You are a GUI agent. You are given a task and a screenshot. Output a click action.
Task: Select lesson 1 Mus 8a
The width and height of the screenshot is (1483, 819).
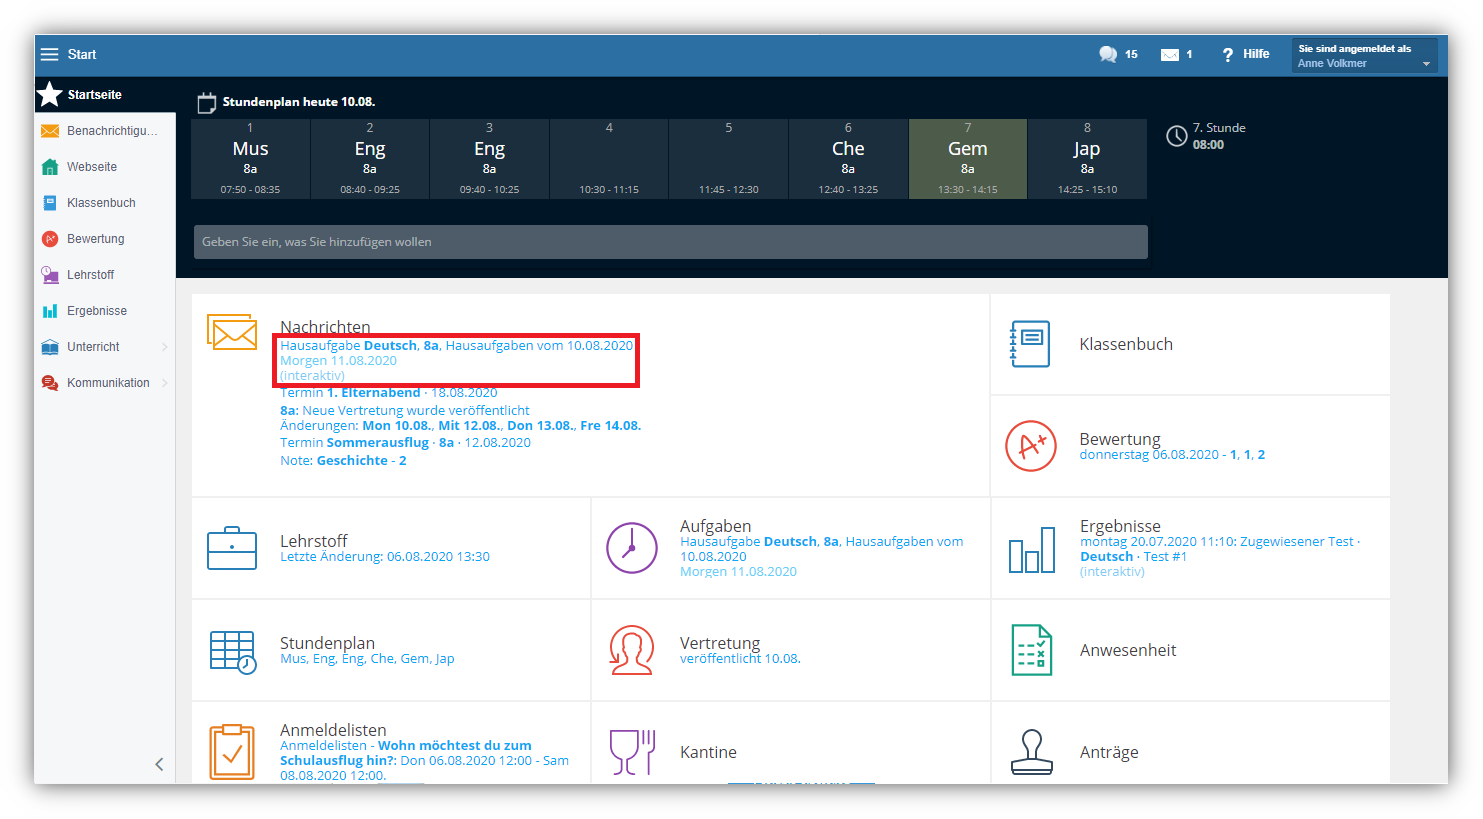tap(250, 159)
